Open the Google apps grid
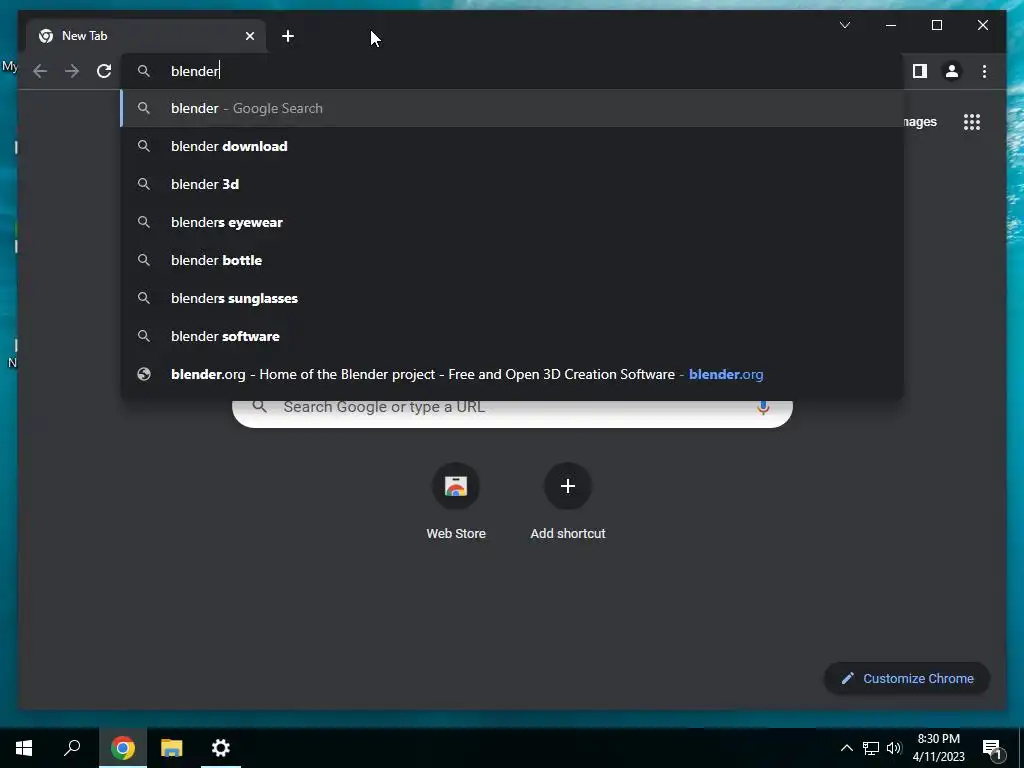The height and width of the screenshot is (768, 1024). [x=972, y=122]
